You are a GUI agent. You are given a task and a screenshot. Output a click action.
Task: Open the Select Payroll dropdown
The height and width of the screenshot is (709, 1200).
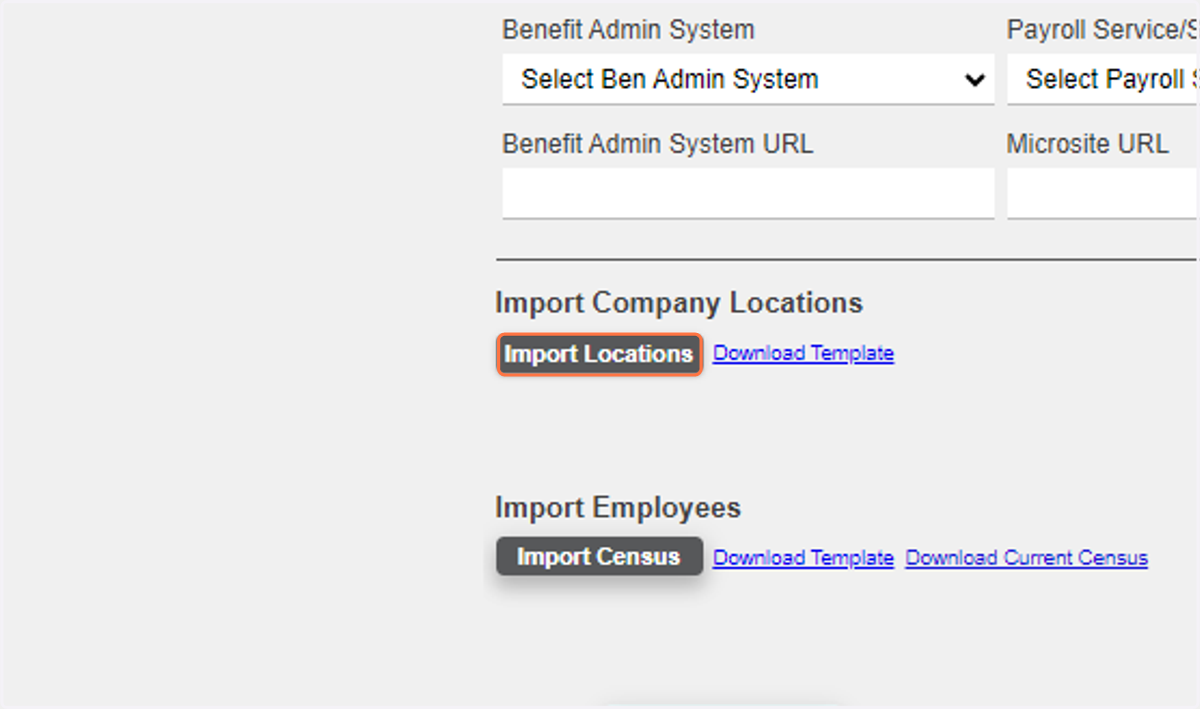[x=1103, y=79]
